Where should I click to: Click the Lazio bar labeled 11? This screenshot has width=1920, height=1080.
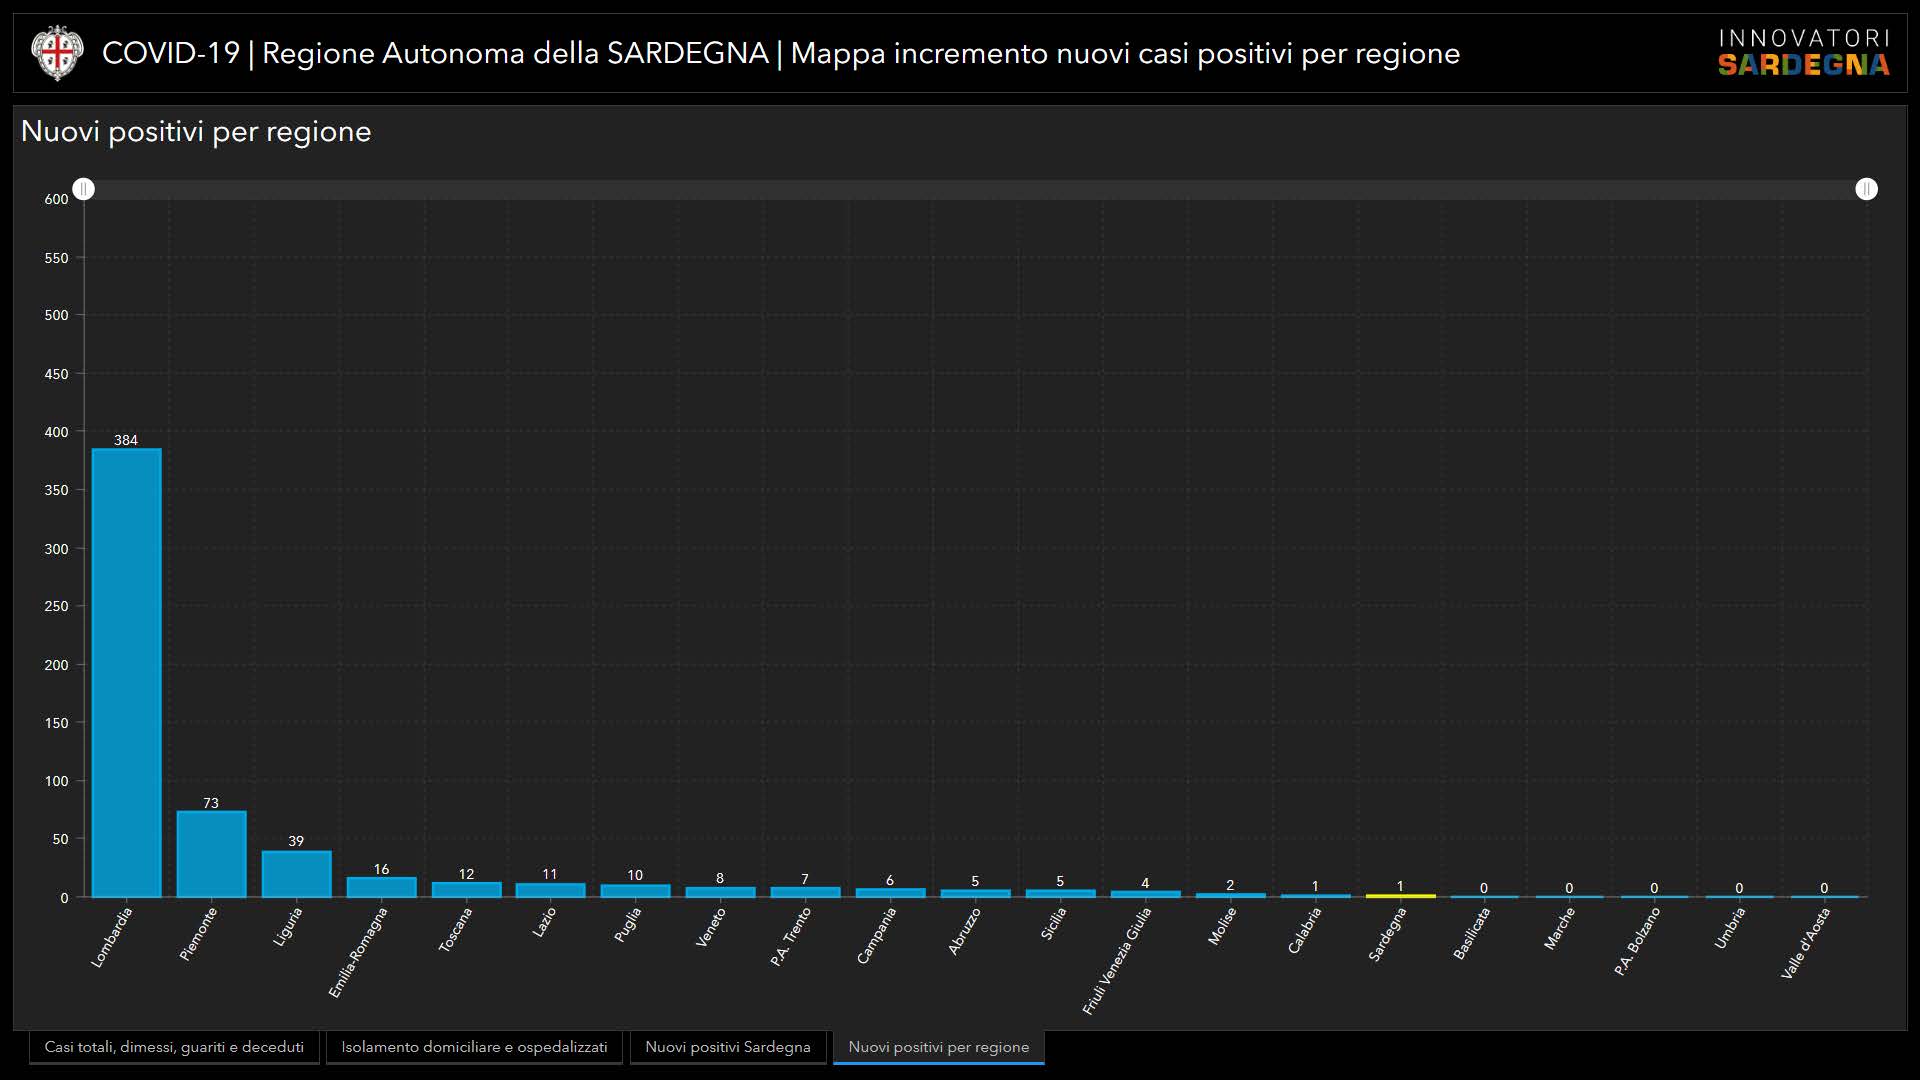[550, 890]
